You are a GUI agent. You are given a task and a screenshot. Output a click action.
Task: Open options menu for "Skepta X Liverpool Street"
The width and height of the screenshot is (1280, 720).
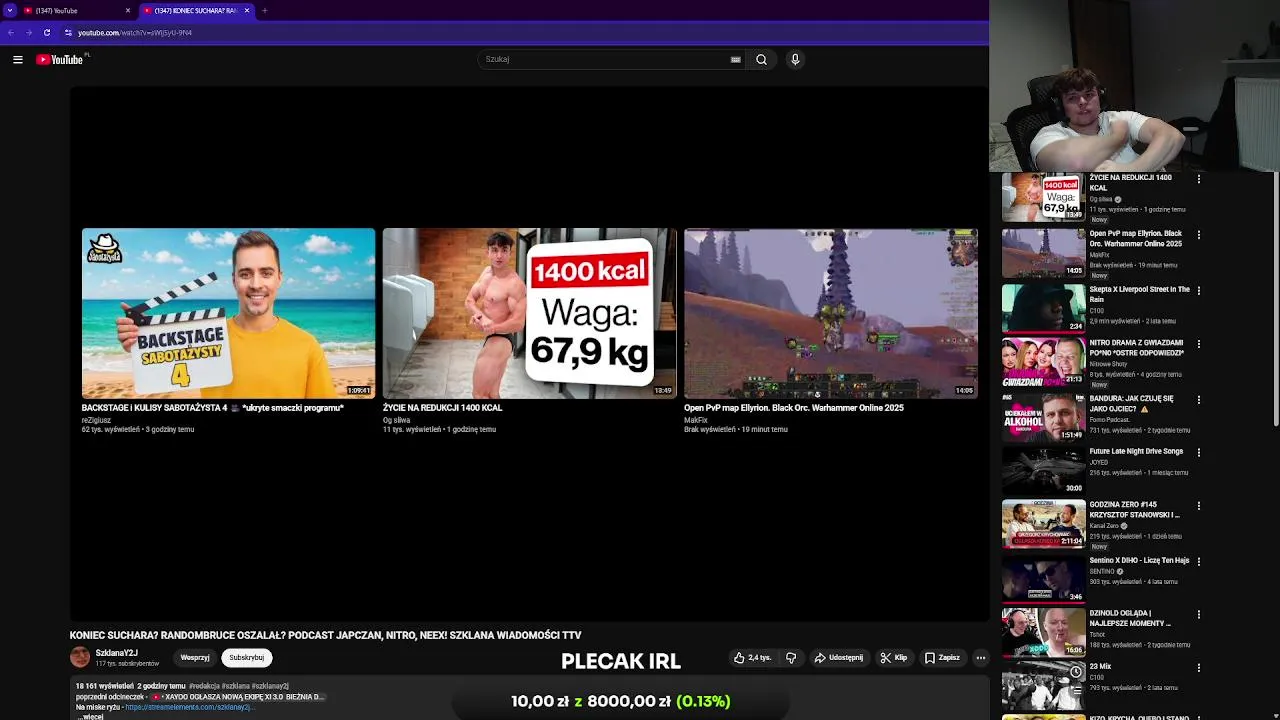coord(1198,291)
